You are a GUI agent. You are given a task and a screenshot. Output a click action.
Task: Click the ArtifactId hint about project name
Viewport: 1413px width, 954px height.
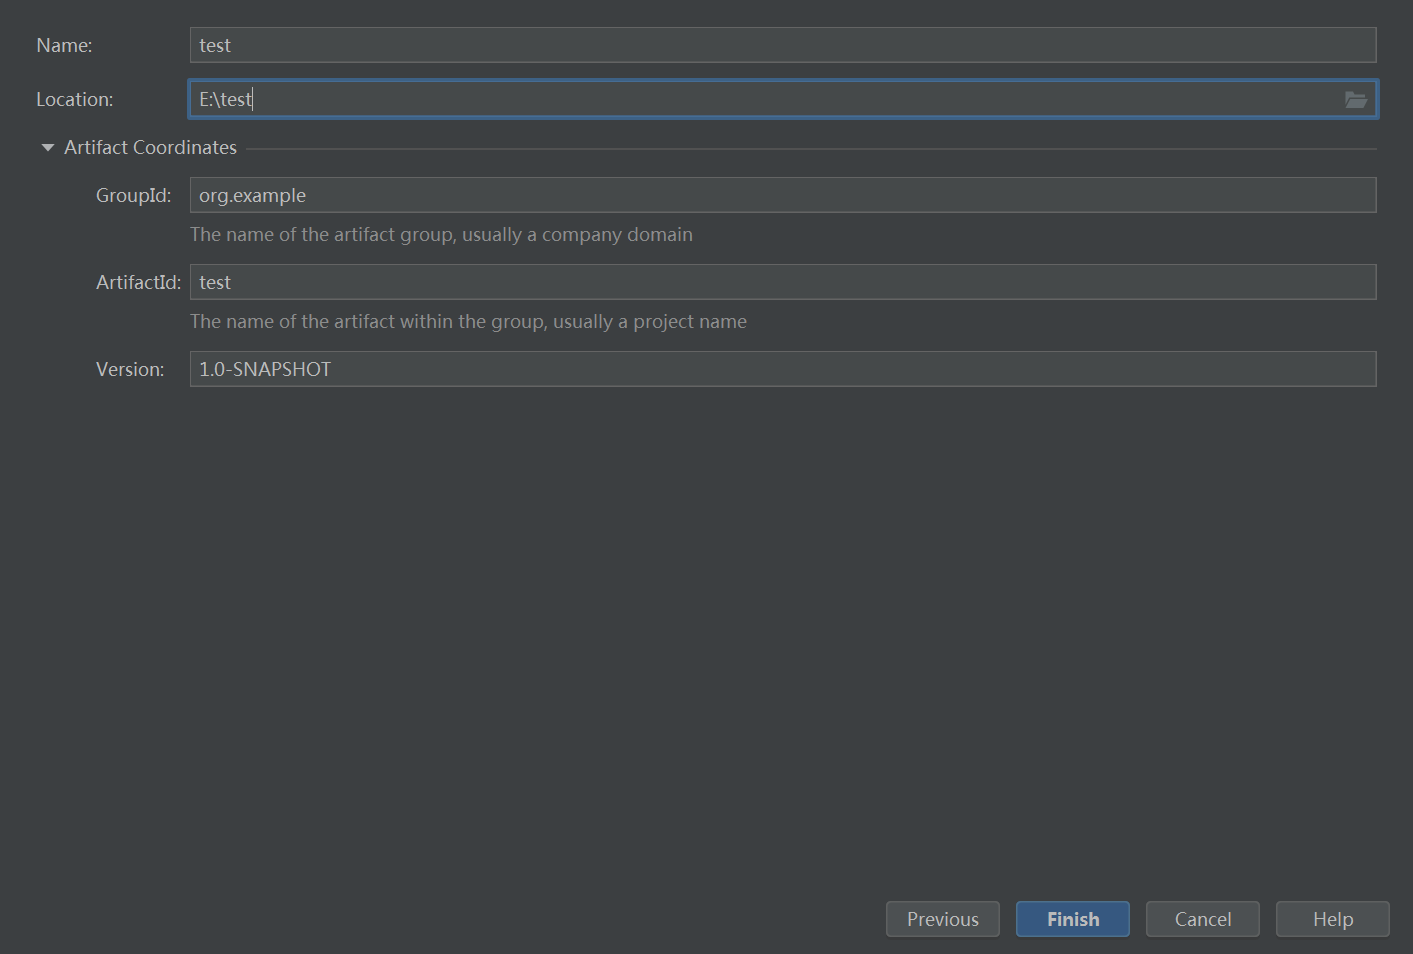(468, 322)
